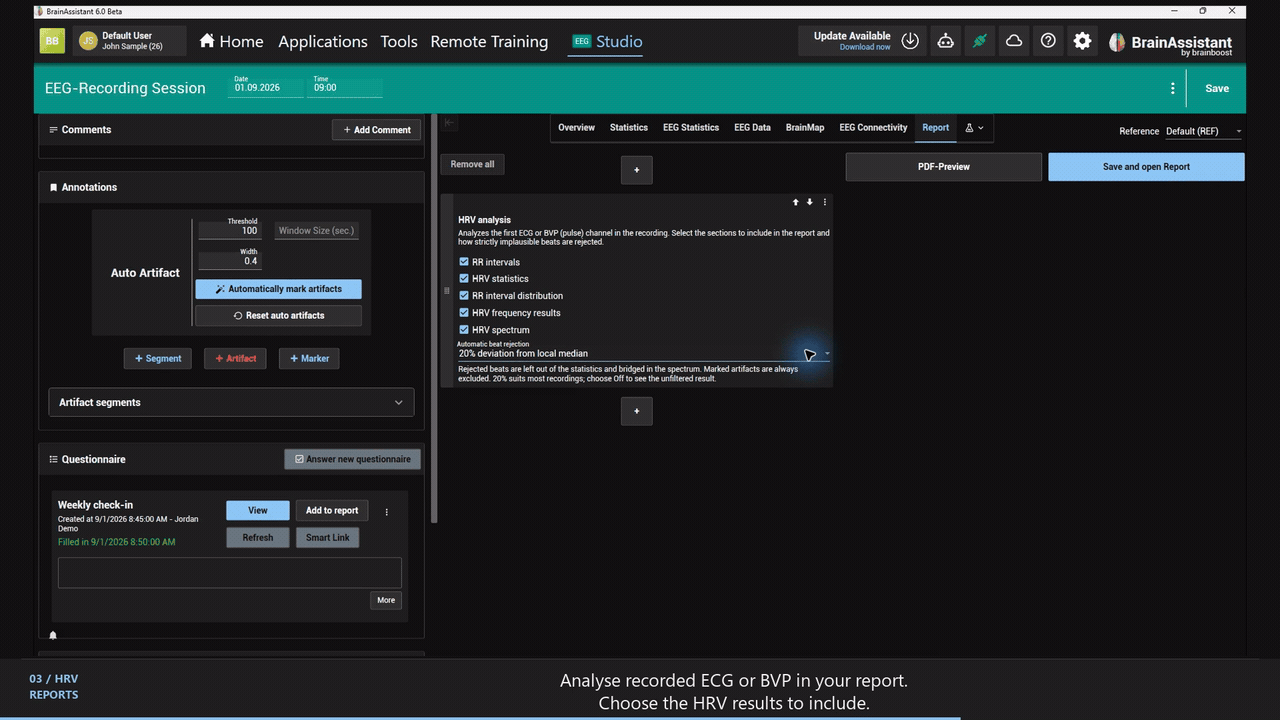Open Reference Default (REF) dropdown
1280x720 pixels.
pyautogui.click(x=1204, y=131)
